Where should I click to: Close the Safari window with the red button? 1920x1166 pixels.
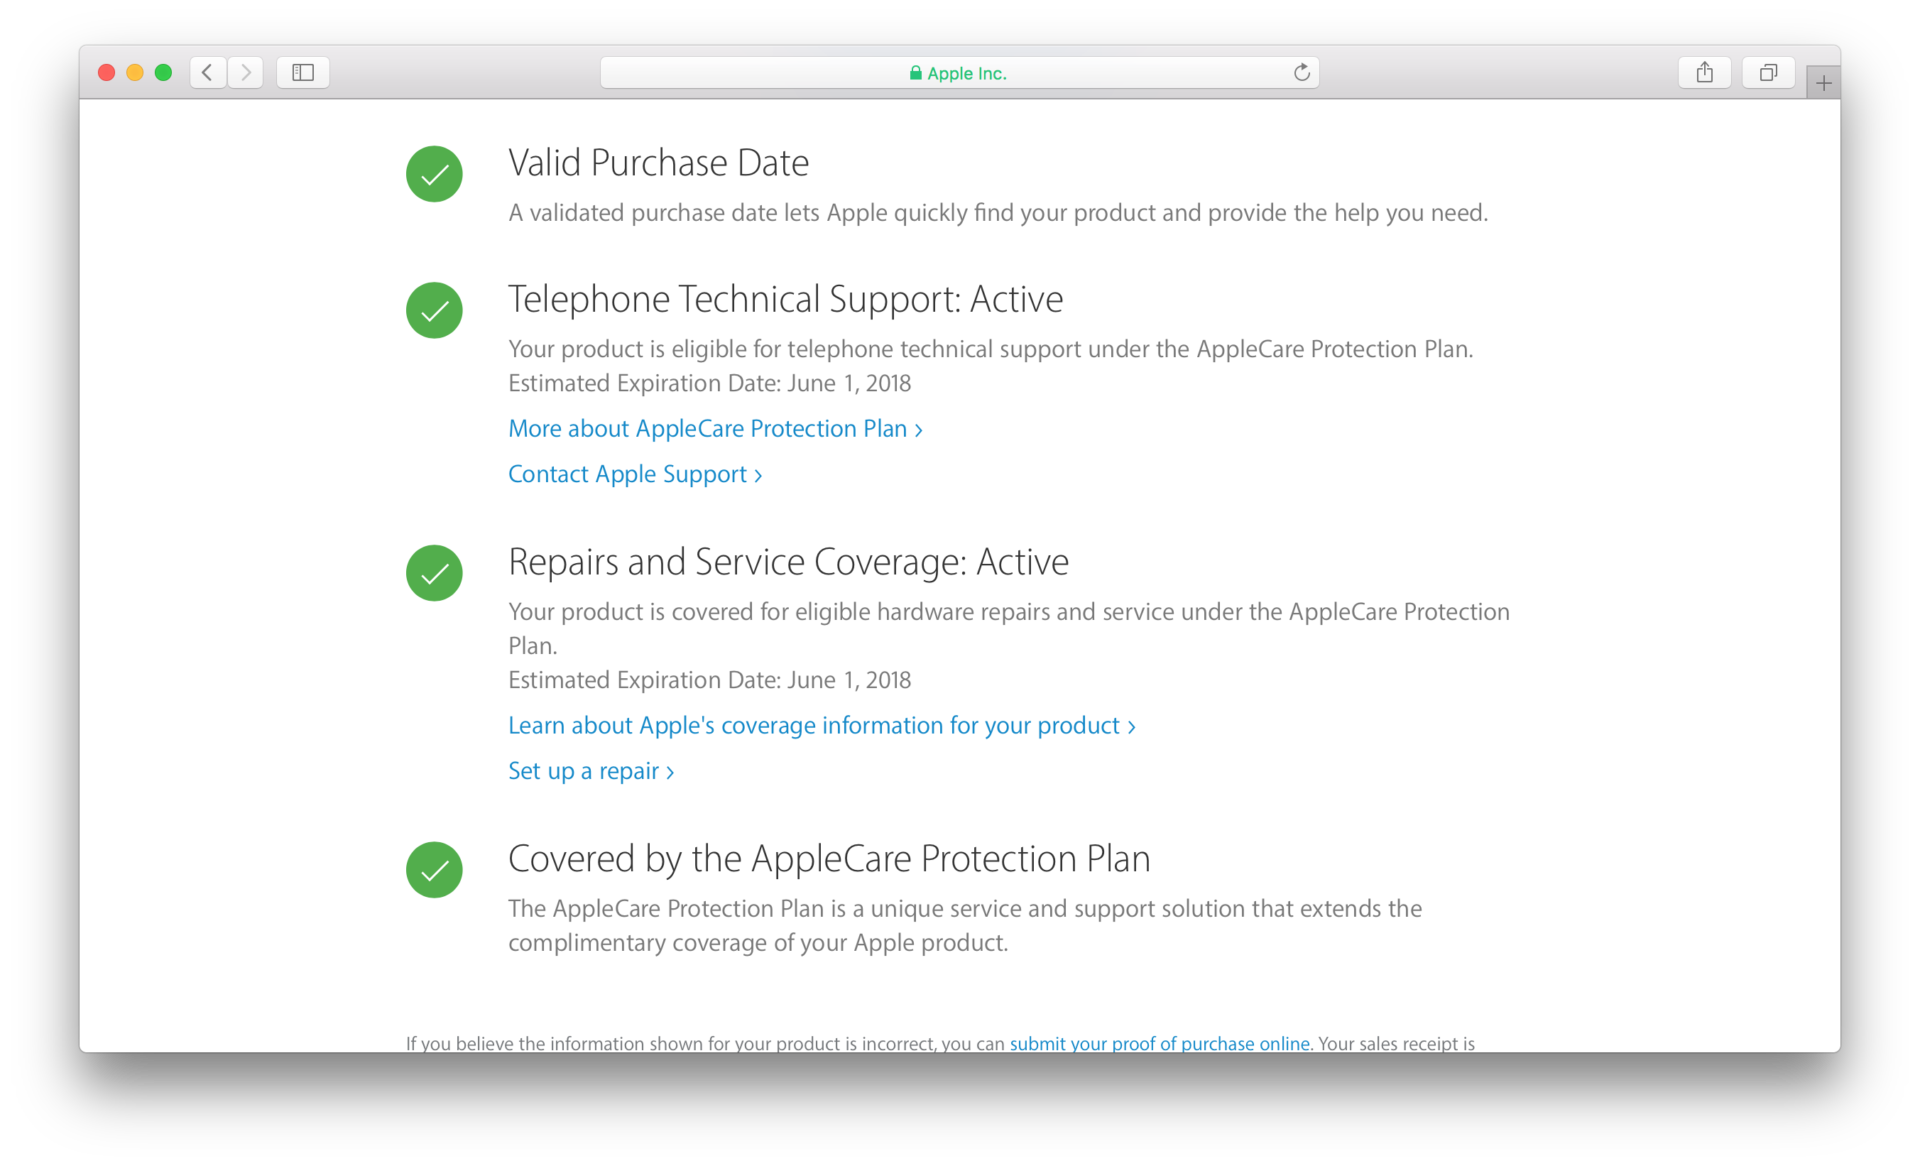[106, 72]
